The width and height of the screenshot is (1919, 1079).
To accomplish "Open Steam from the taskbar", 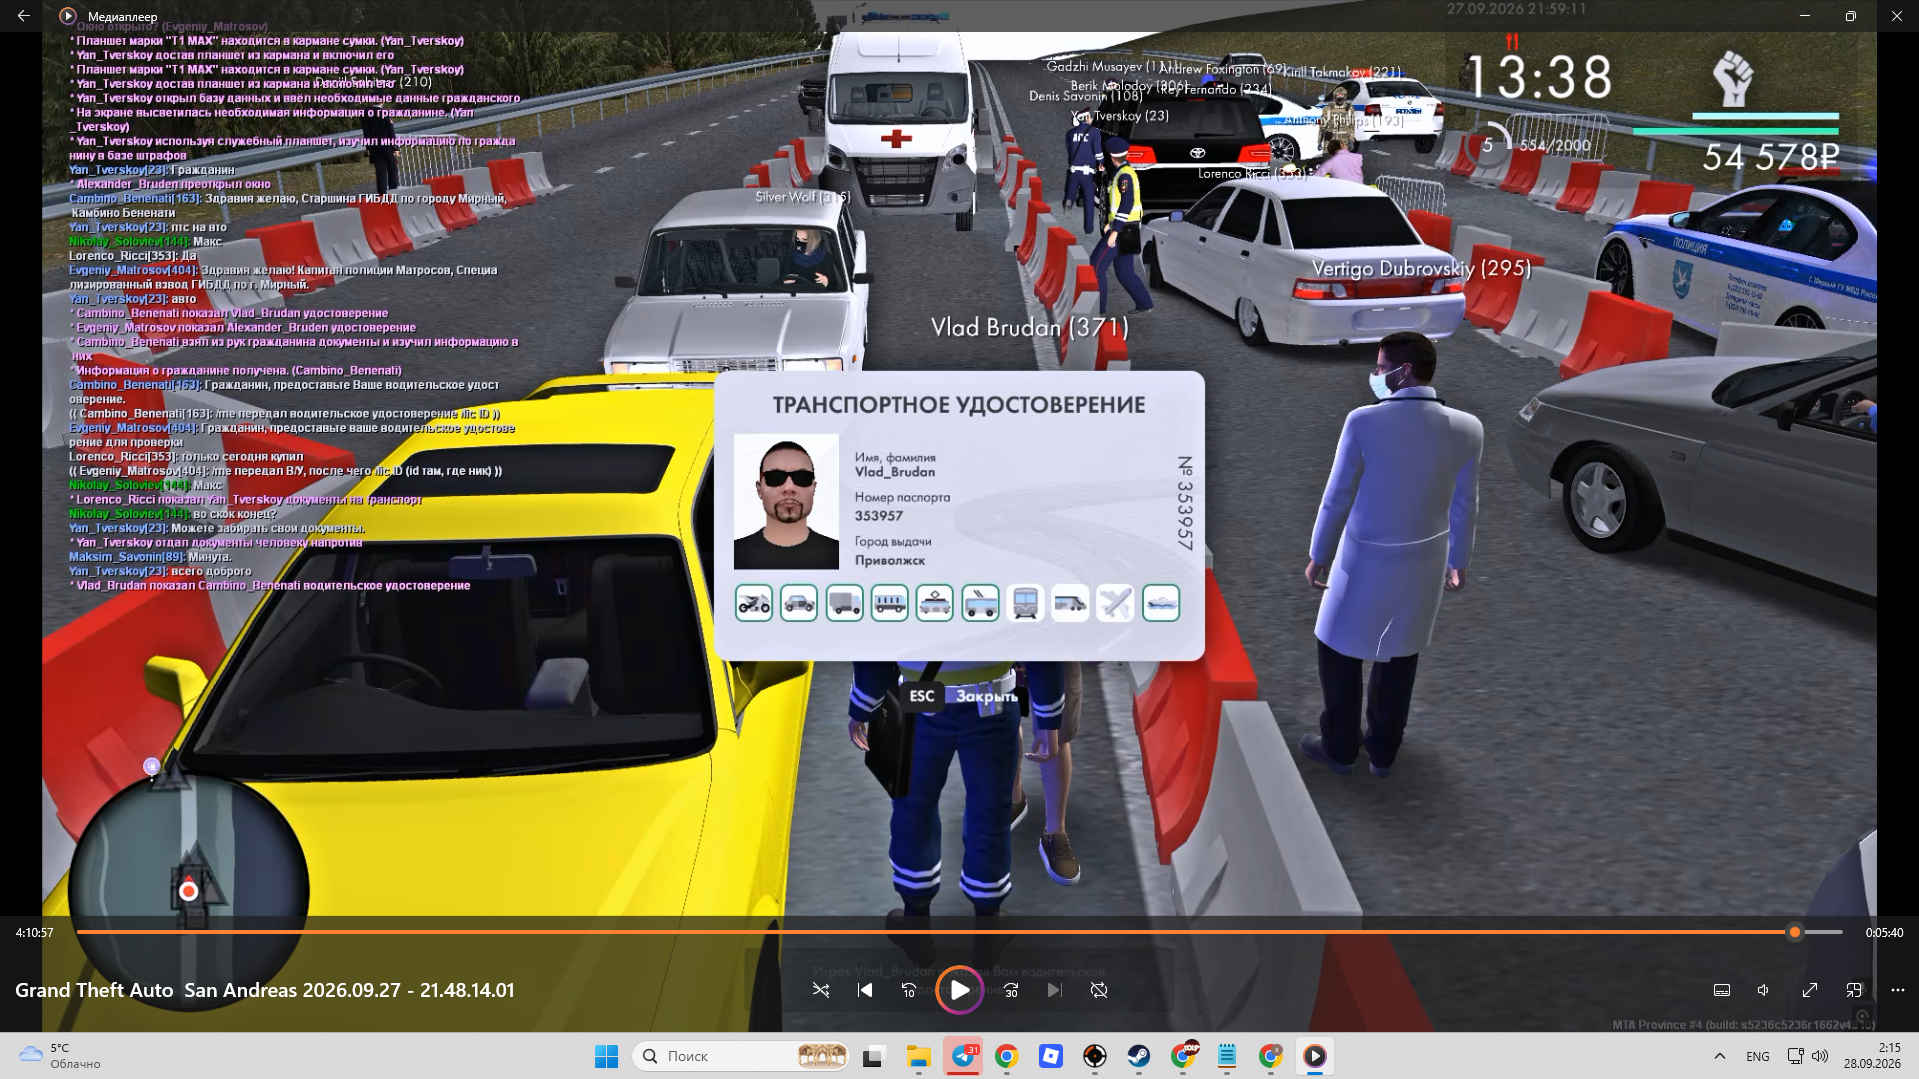I will click(x=1139, y=1056).
